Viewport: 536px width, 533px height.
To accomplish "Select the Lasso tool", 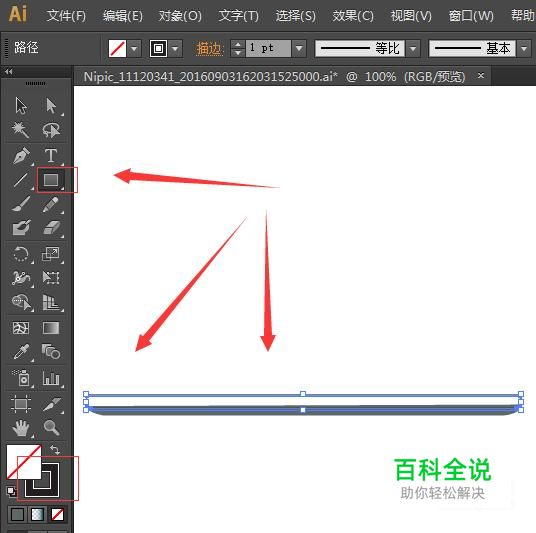I will click(51, 130).
